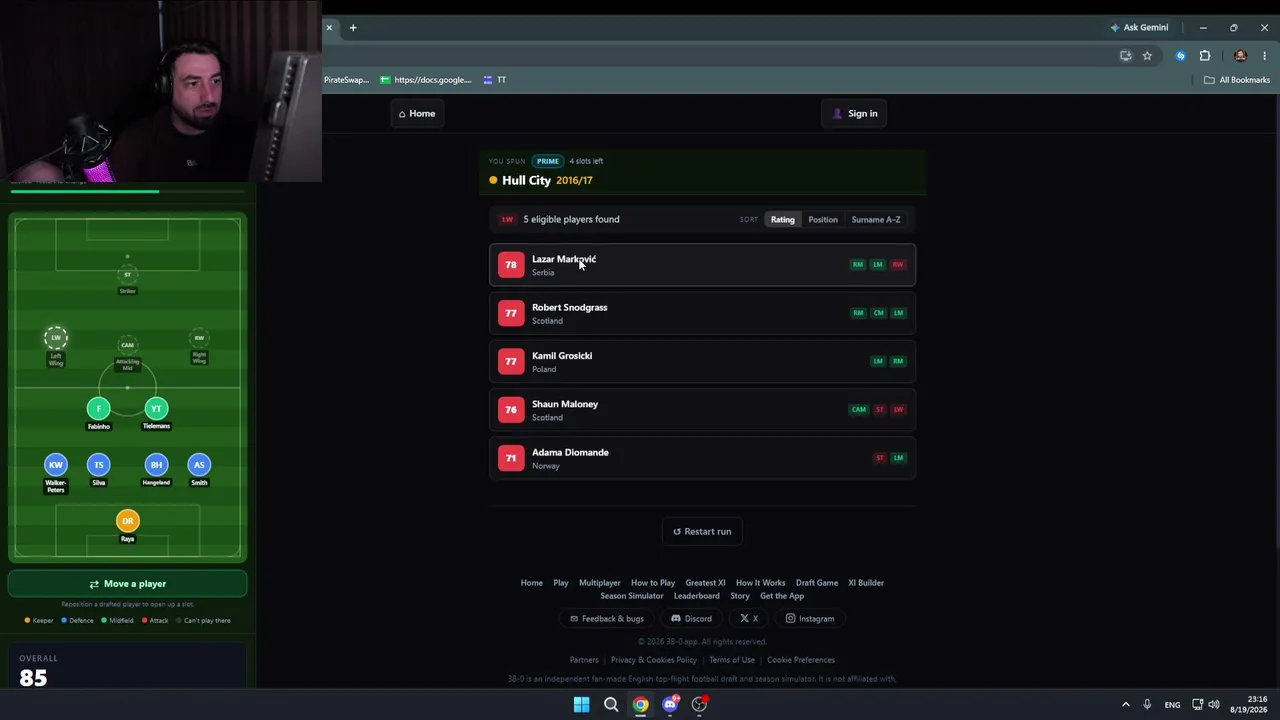The height and width of the screenshot is (720, 1280).
Task: Pick Adama Diomande from the player list
Action: (x=702, y=458)
